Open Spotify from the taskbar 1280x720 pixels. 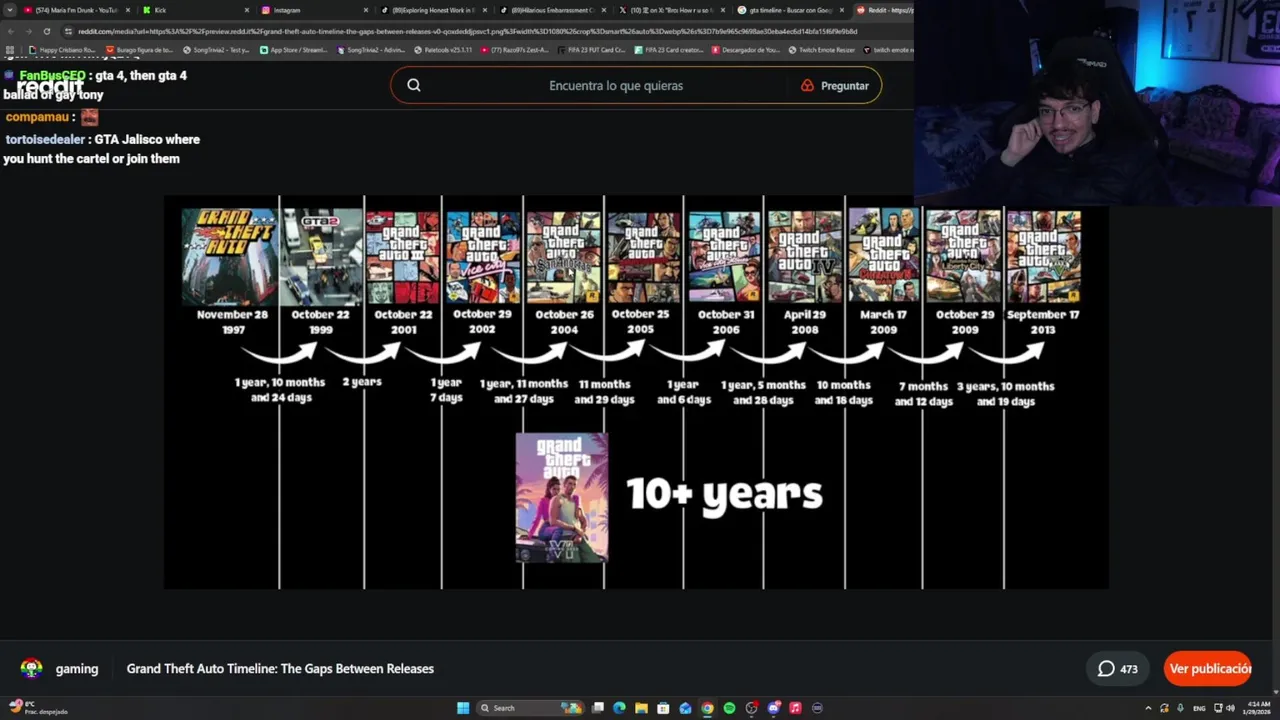[x=729, y=708]
